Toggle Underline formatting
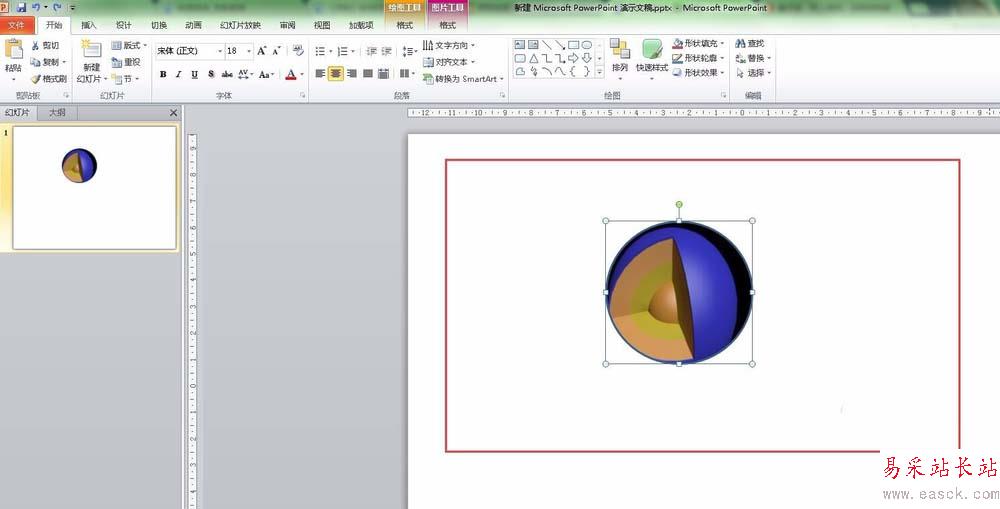This screenshot has width=1000, height=509. (195, 74)
